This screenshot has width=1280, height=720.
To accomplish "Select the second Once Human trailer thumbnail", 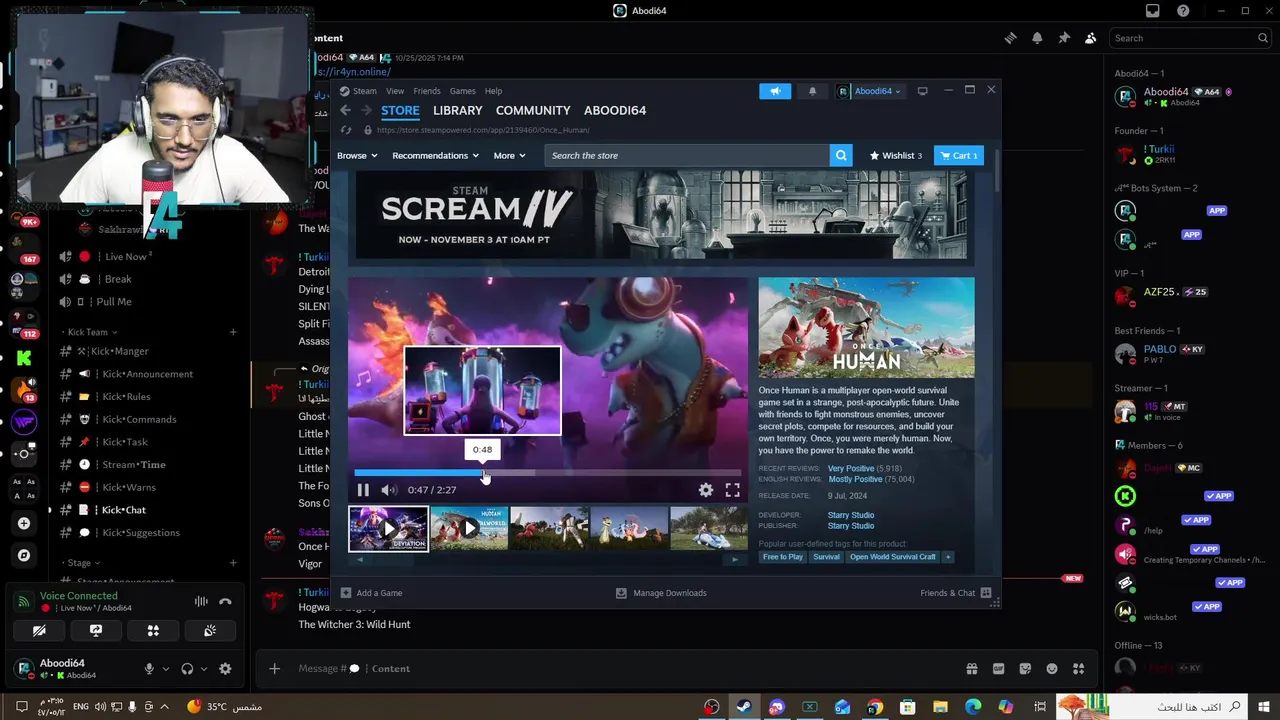I will (x=469, y=529).
